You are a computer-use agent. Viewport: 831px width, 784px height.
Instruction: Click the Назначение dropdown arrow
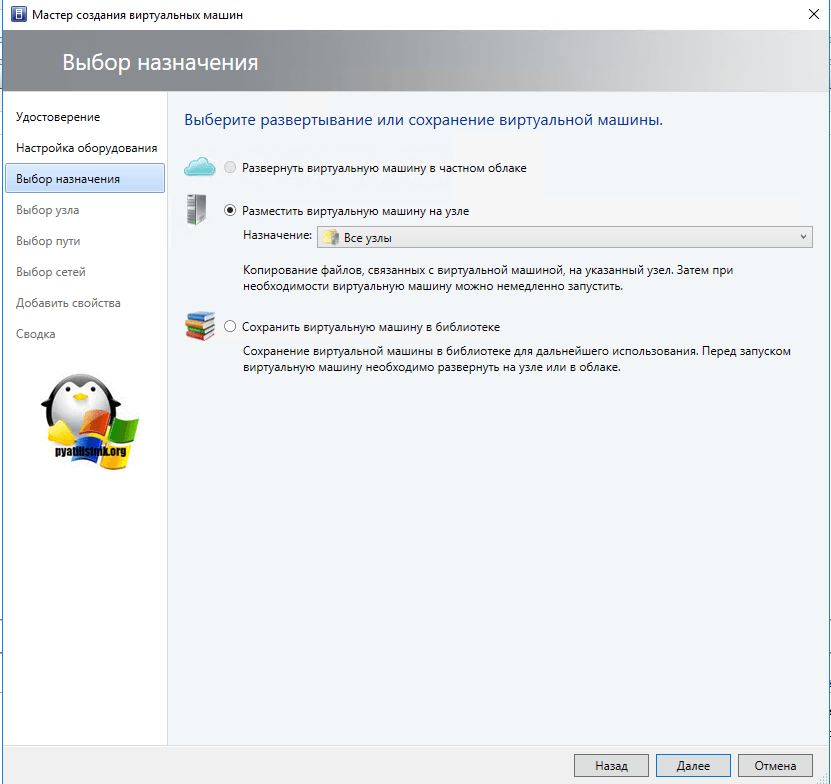[x=803, y=237]
